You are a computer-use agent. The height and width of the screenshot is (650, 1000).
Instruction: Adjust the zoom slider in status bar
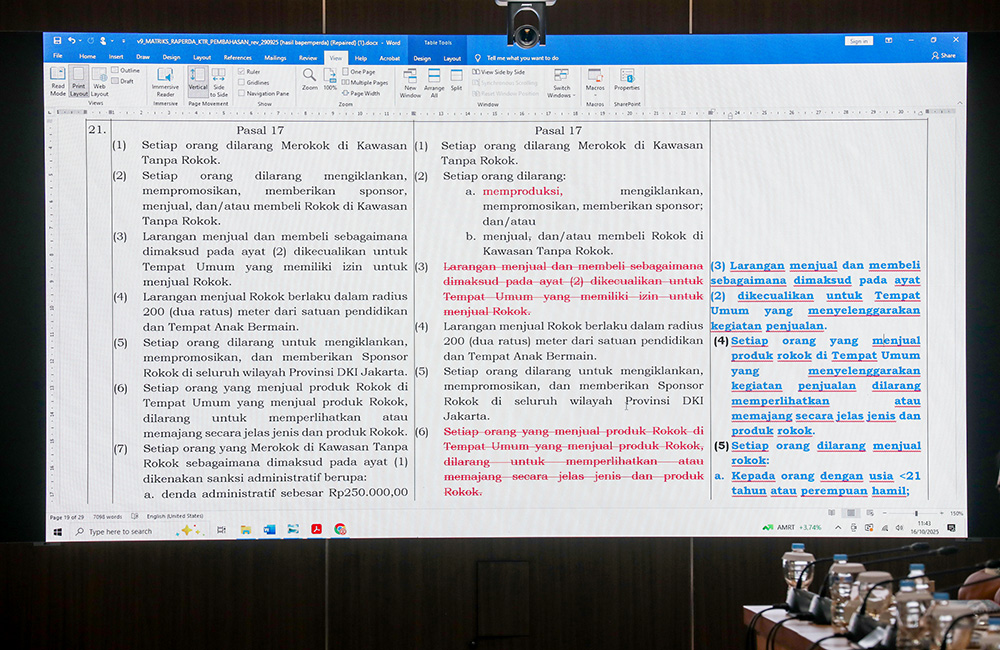914,513
